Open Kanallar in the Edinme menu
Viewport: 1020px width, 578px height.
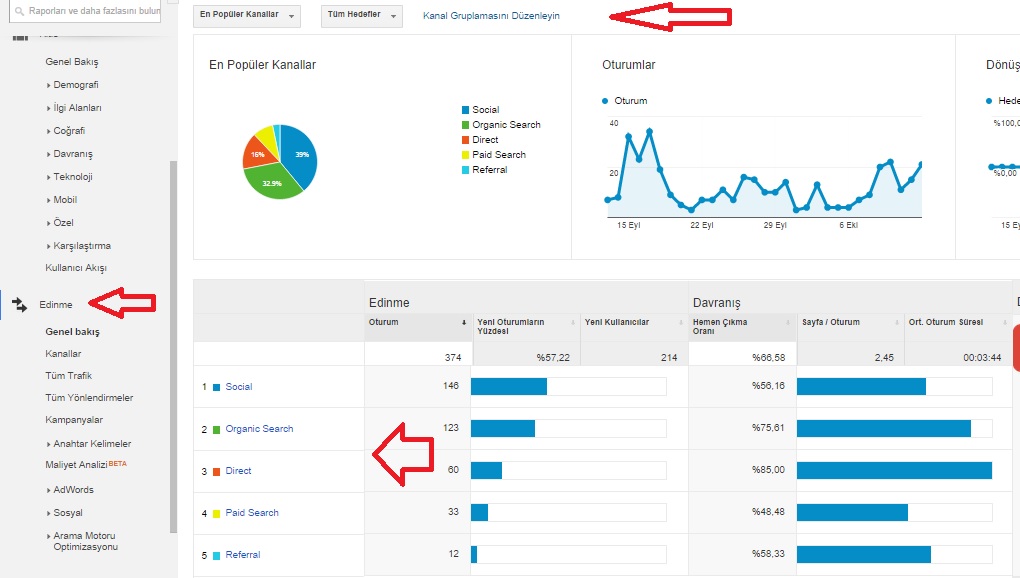(x=63, y=354)
